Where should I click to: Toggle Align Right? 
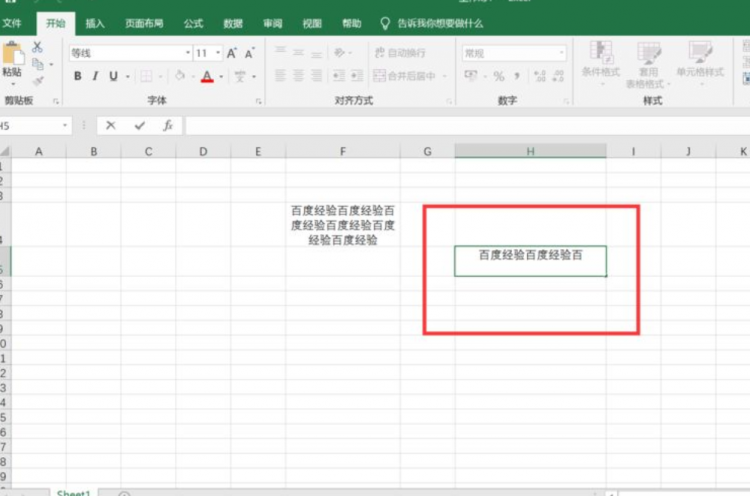click(x=316, y=75)
